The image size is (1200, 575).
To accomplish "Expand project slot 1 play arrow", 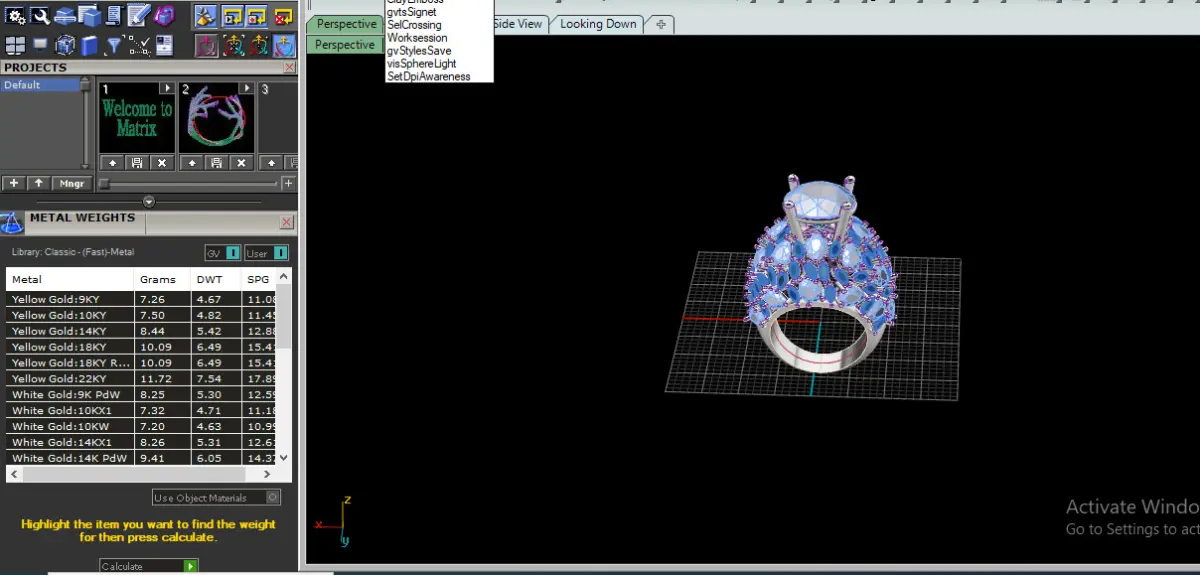I will point(167,89).
